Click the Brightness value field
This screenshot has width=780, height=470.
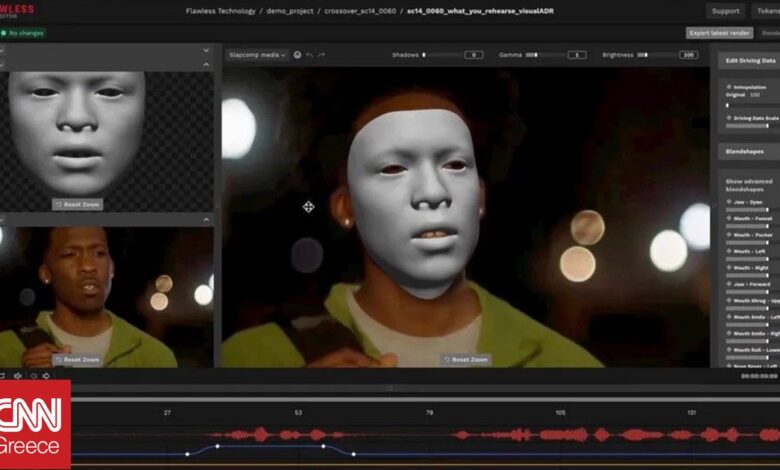coord(688,55)
